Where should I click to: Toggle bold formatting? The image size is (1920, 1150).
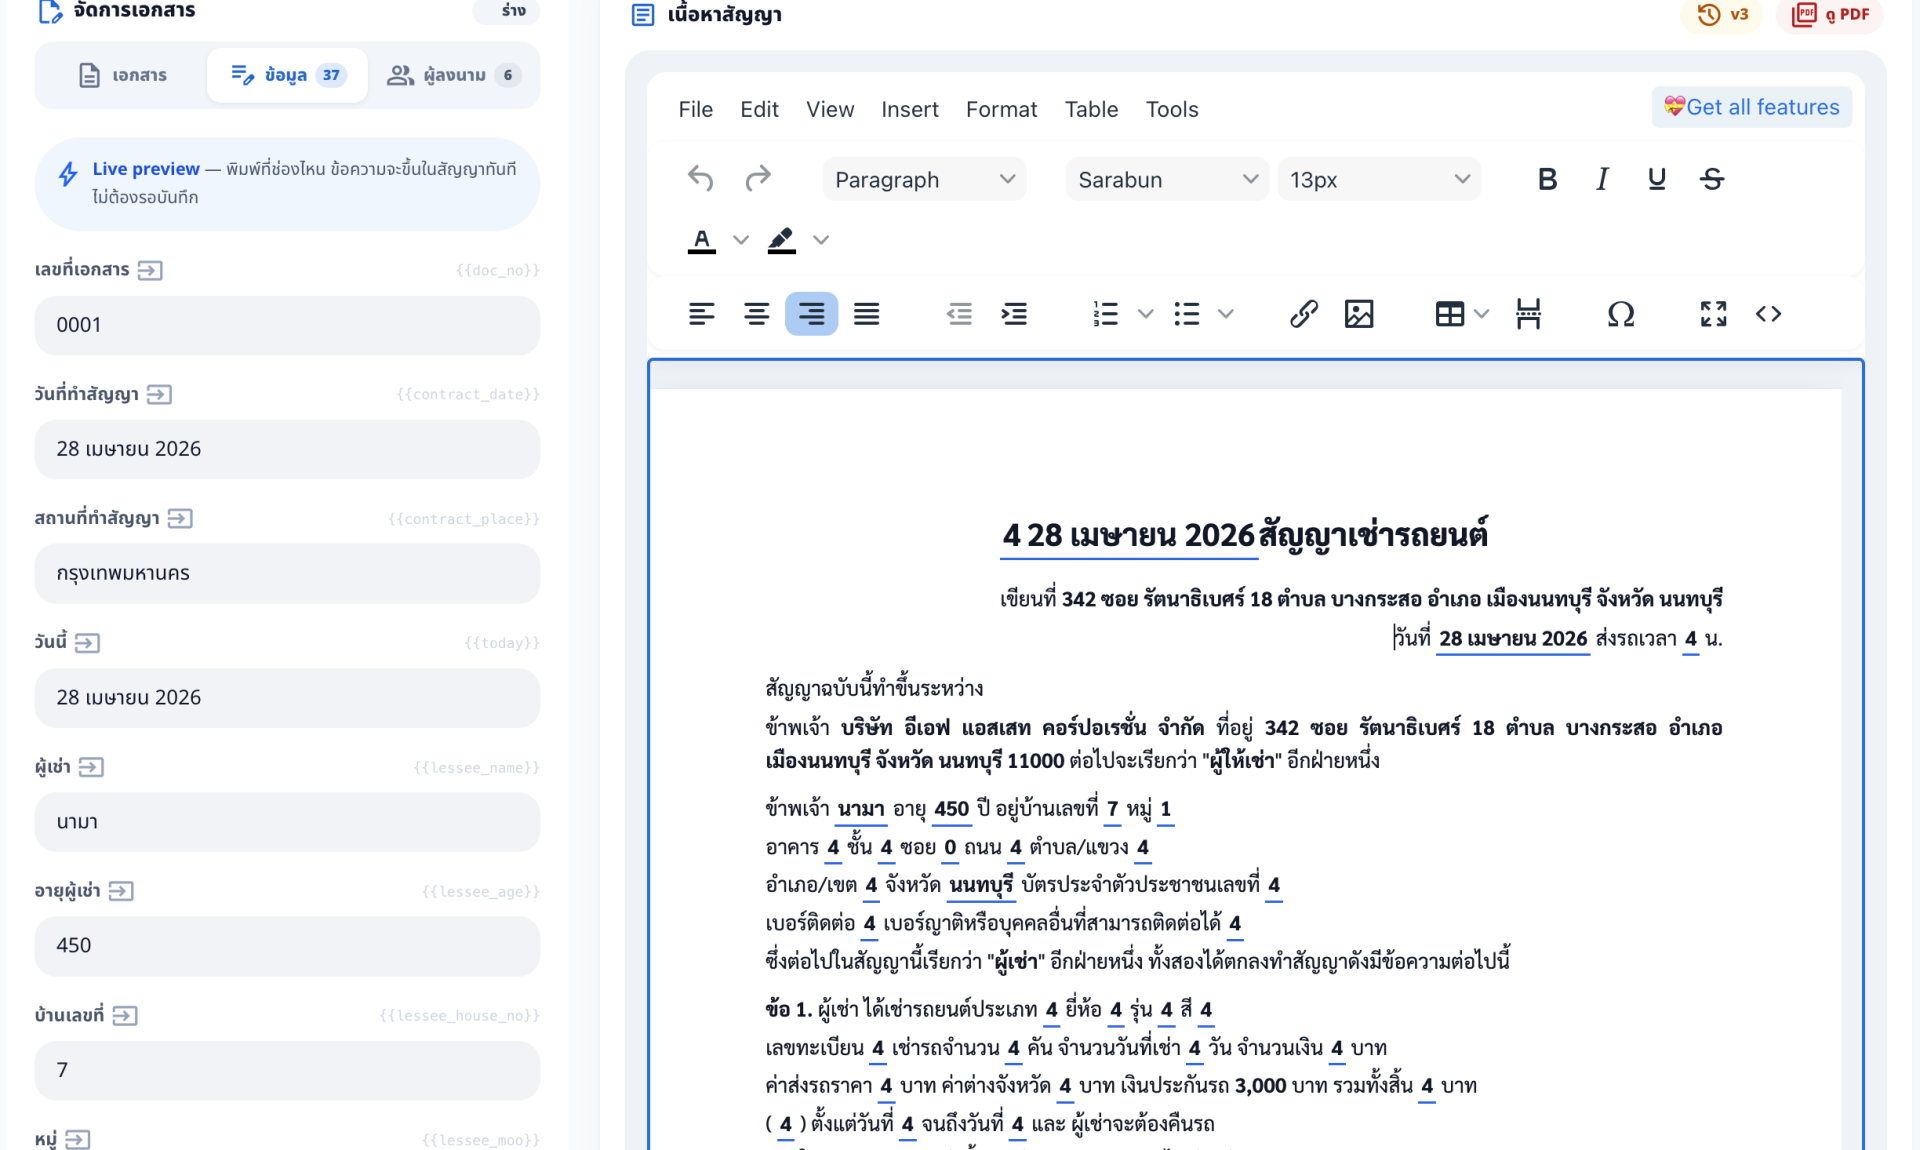coord(1547,179)
